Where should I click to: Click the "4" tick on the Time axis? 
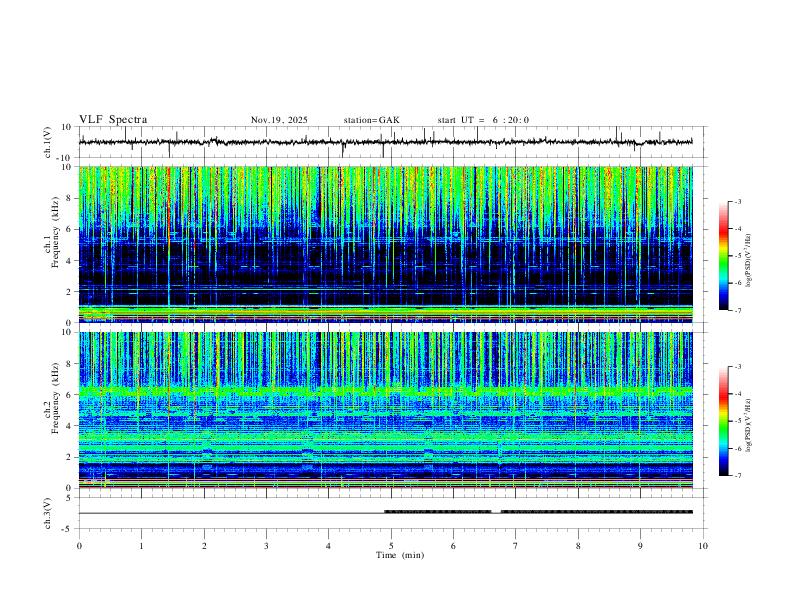328,546
